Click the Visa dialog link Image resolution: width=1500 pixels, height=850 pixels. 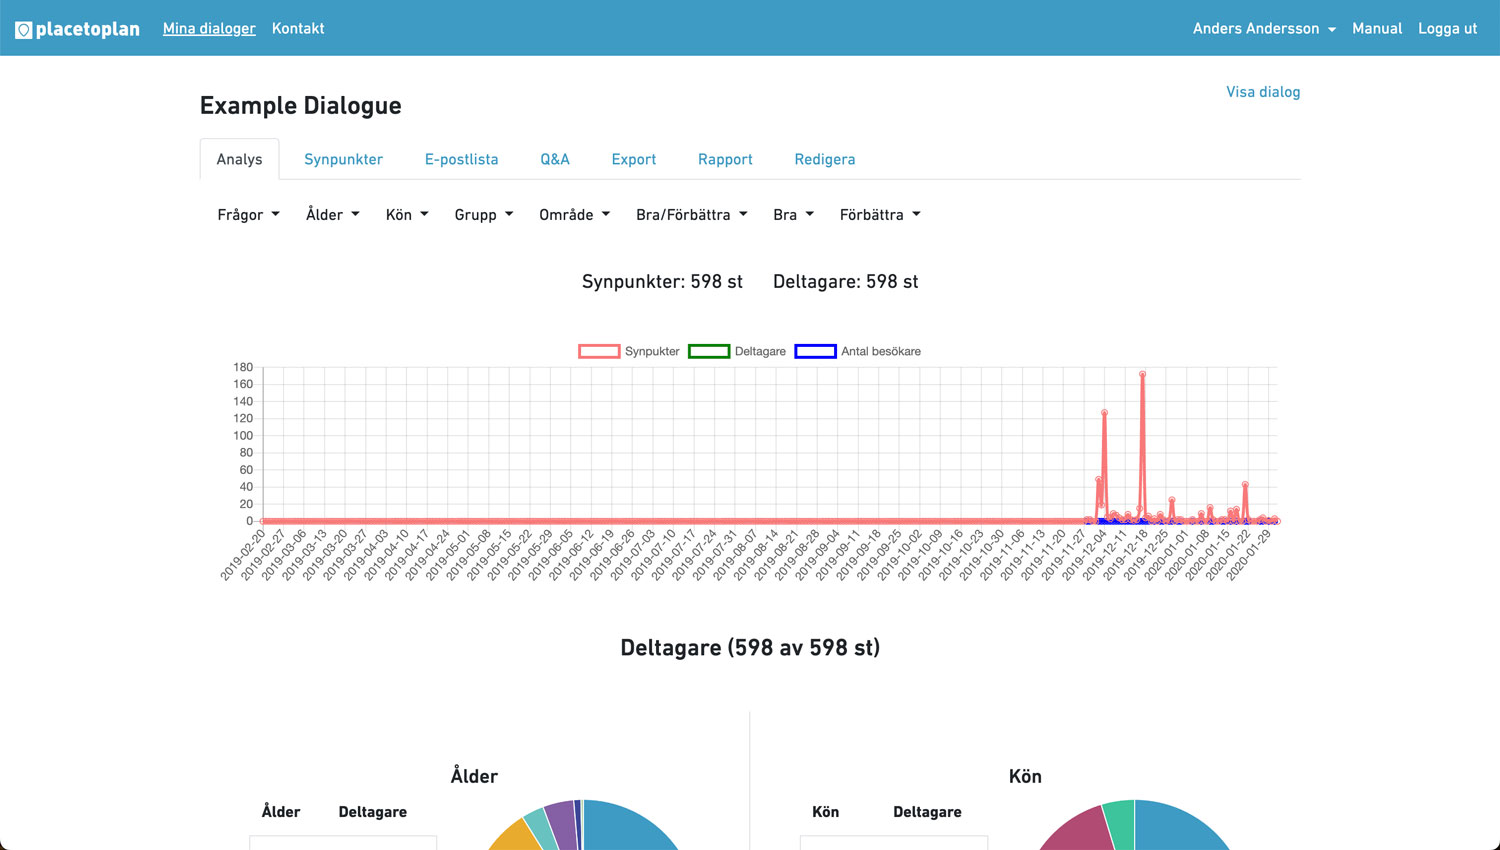[1262, 92]
